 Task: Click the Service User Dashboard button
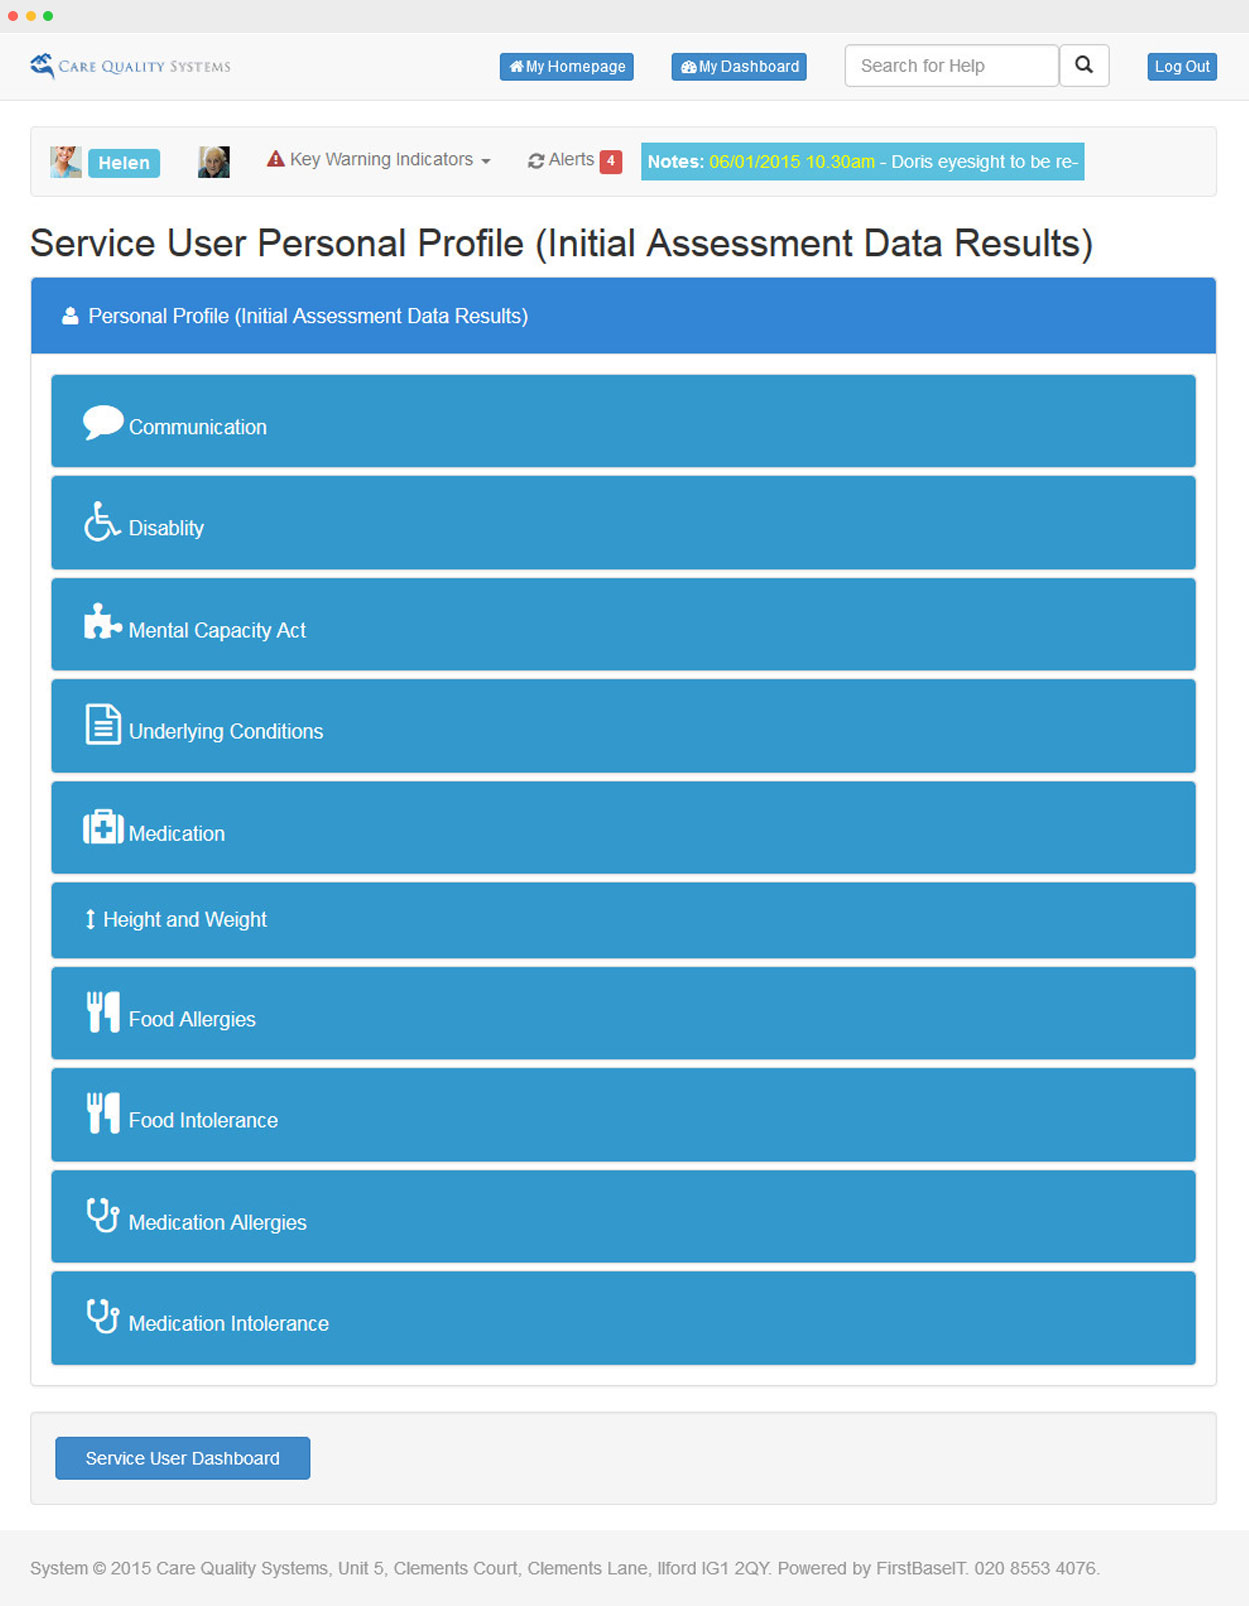[x=182, y=1458]
